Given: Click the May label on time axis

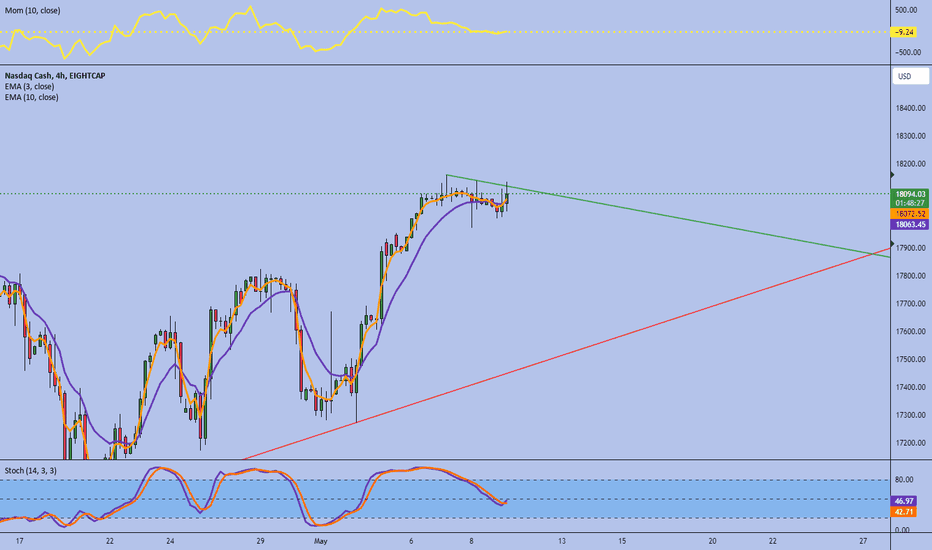Looking at the screenshot, I should pos(320,541).
